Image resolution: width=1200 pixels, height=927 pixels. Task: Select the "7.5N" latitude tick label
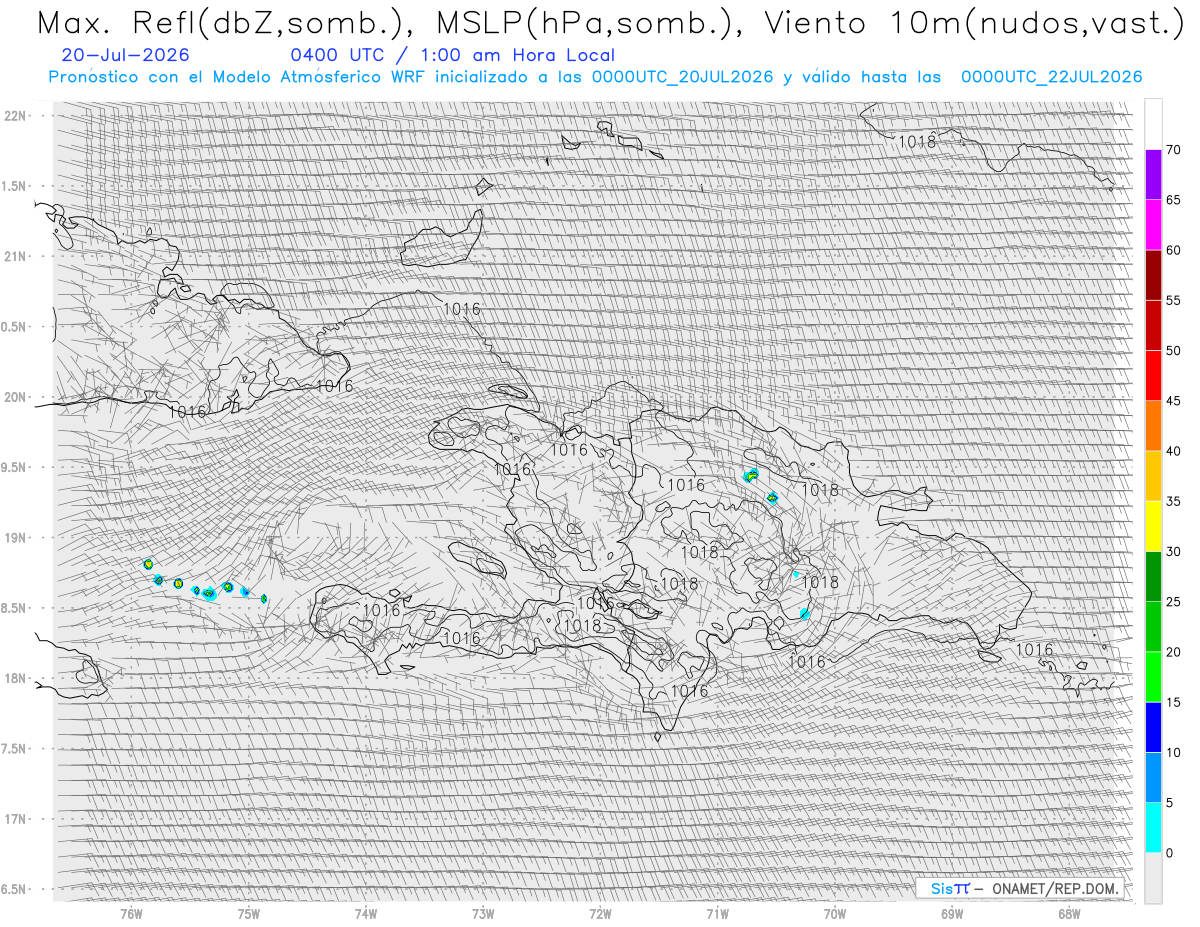[15, 748]
